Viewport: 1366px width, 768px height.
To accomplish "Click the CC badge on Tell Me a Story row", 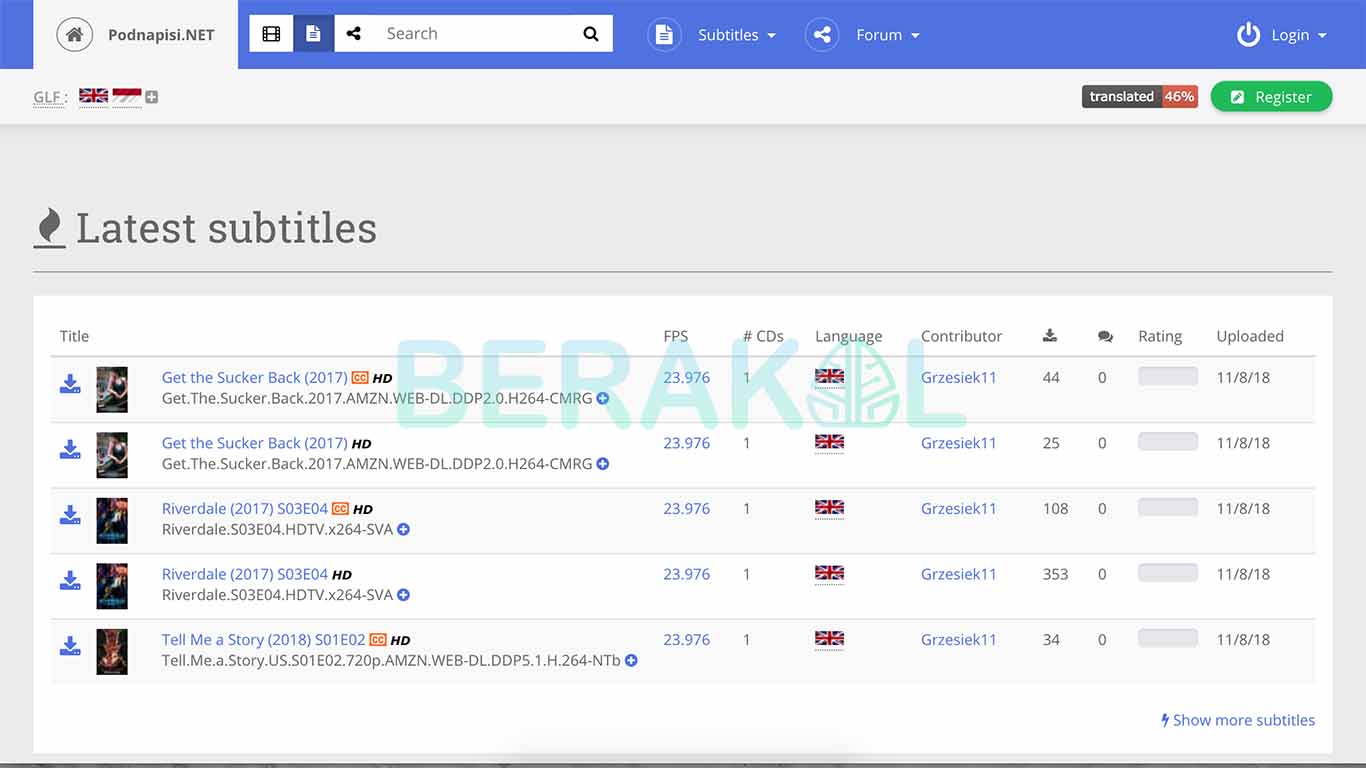I will point(378,640).
